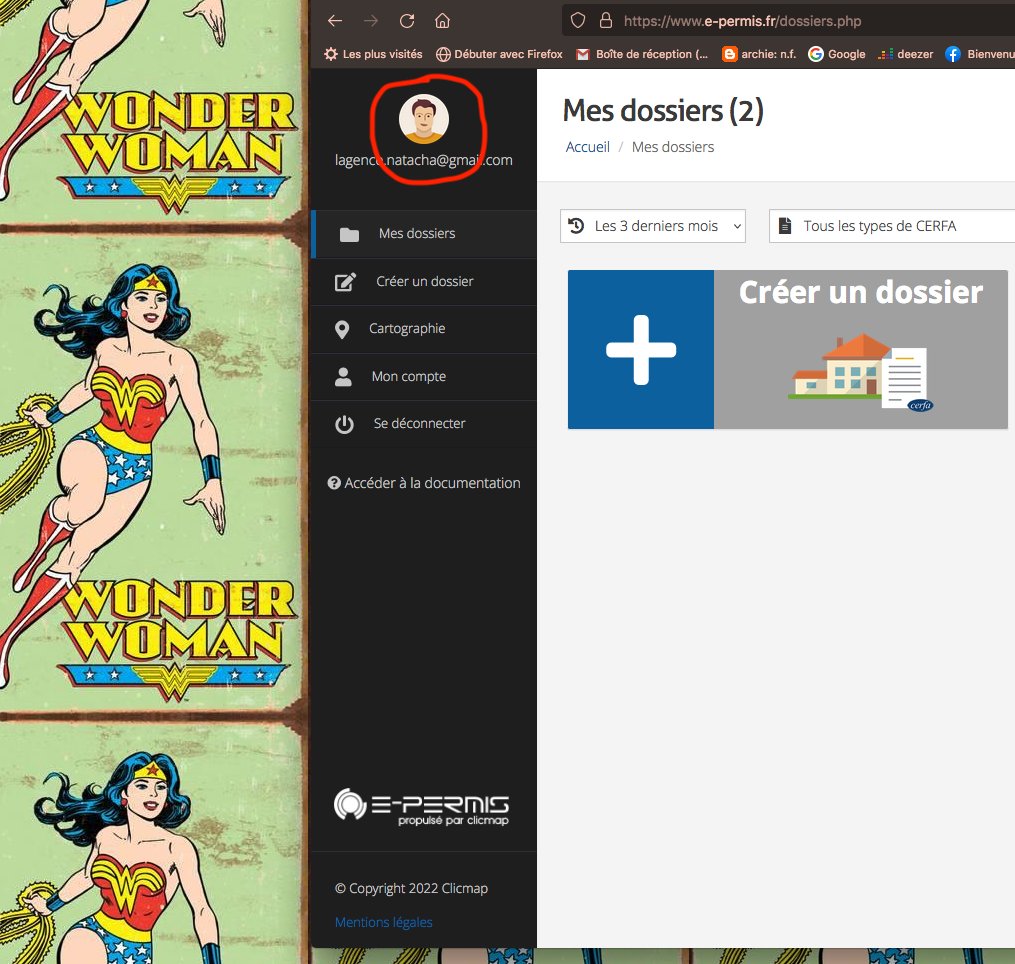Click the browser forward arrow
Screen dimensions: 1015x964
point(371,21)
